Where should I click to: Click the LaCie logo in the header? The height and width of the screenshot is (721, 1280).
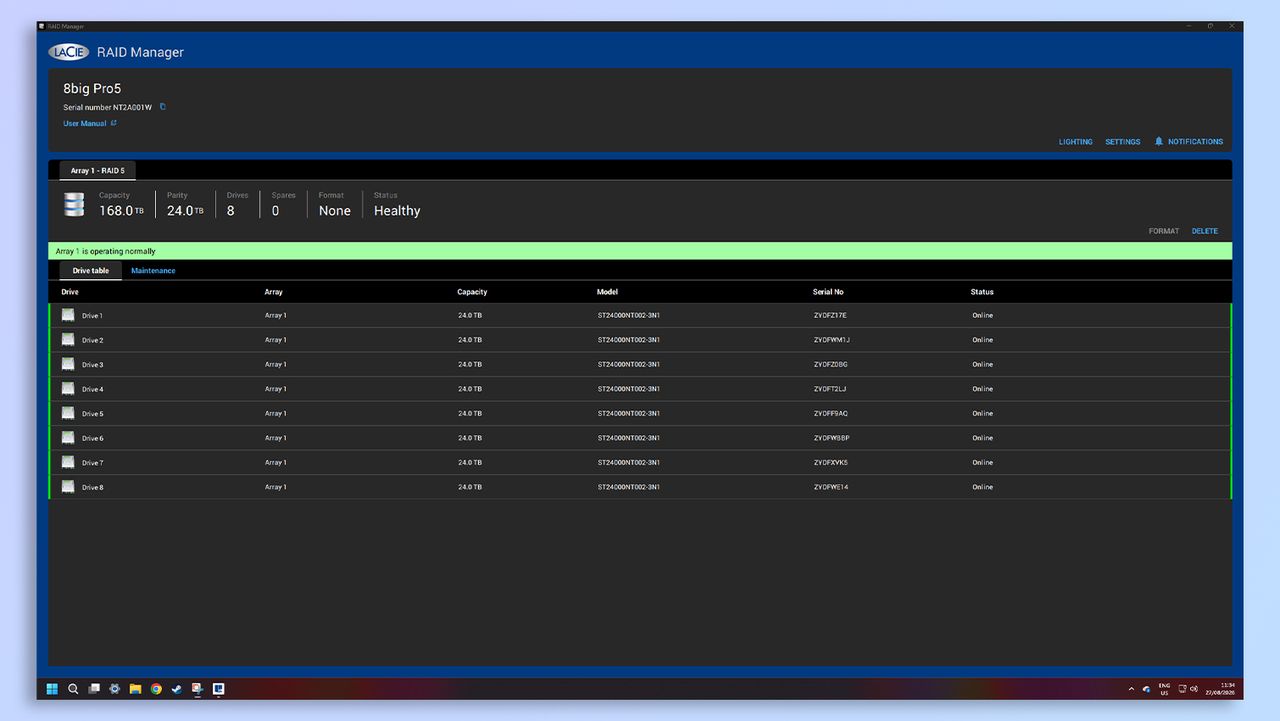click(69, 52)
